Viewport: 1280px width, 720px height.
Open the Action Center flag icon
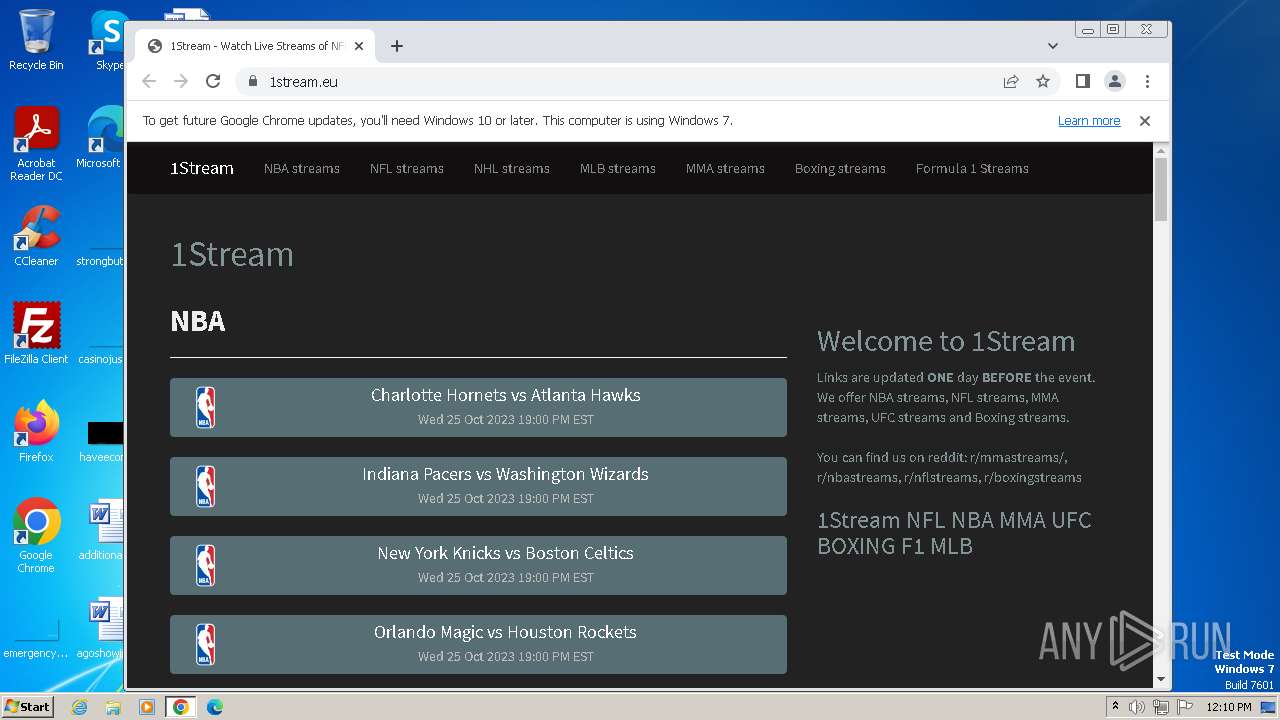pos(1185,707)
